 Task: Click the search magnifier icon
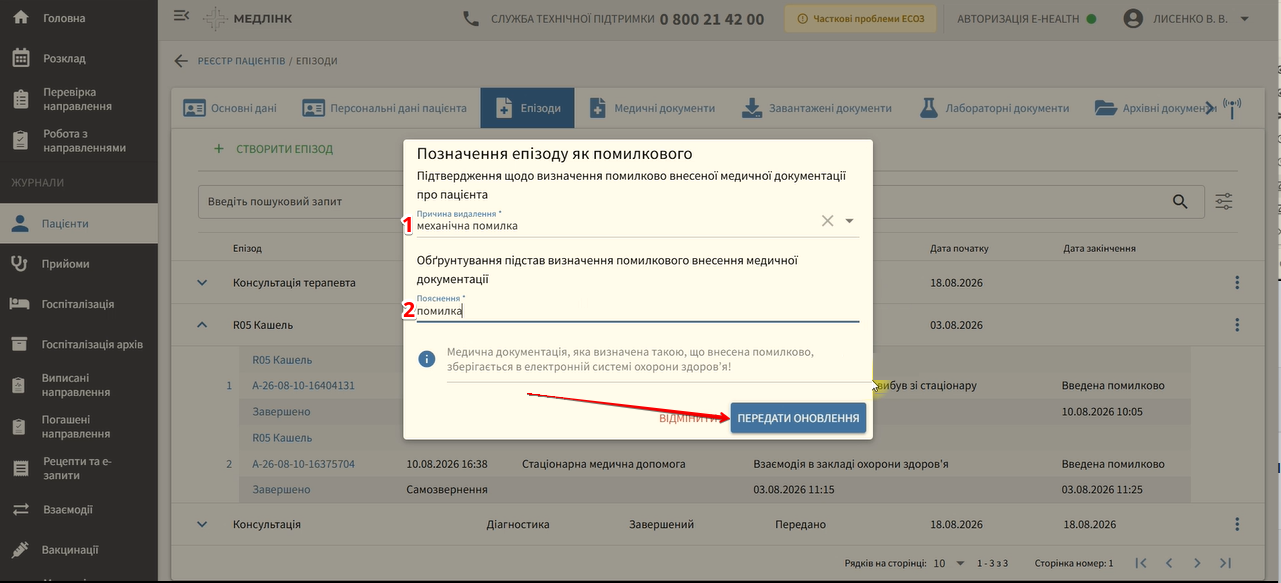tap(1182, 201)
